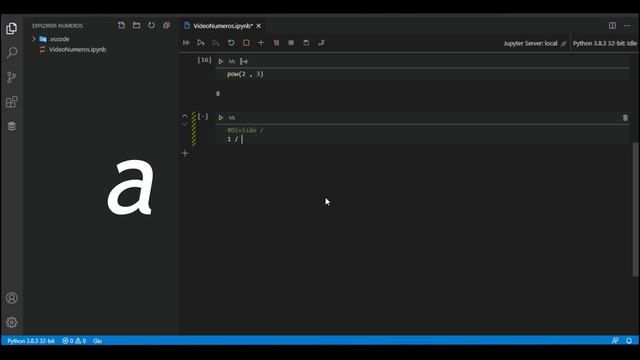Clear all cell outputs

(276, 43)
